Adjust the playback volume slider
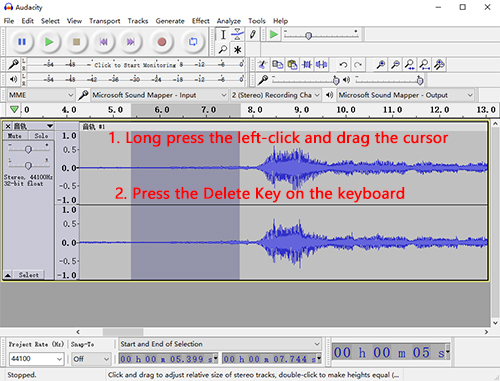Screen dimensions: 500x381 click(420, 80)
